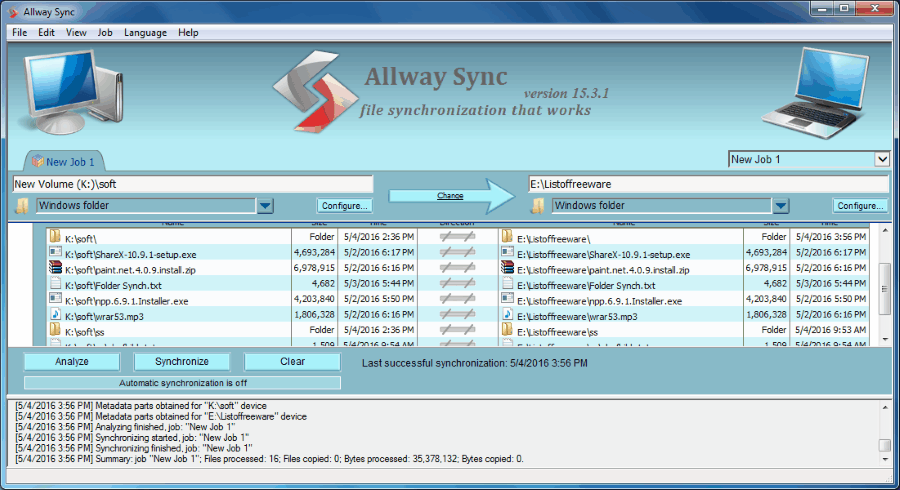Image resolution: width=900 pixels, height=490 pixels.
Task: Click direction indicator in paint.net.4.0.9.install.zip row
Action: (457, 267)
